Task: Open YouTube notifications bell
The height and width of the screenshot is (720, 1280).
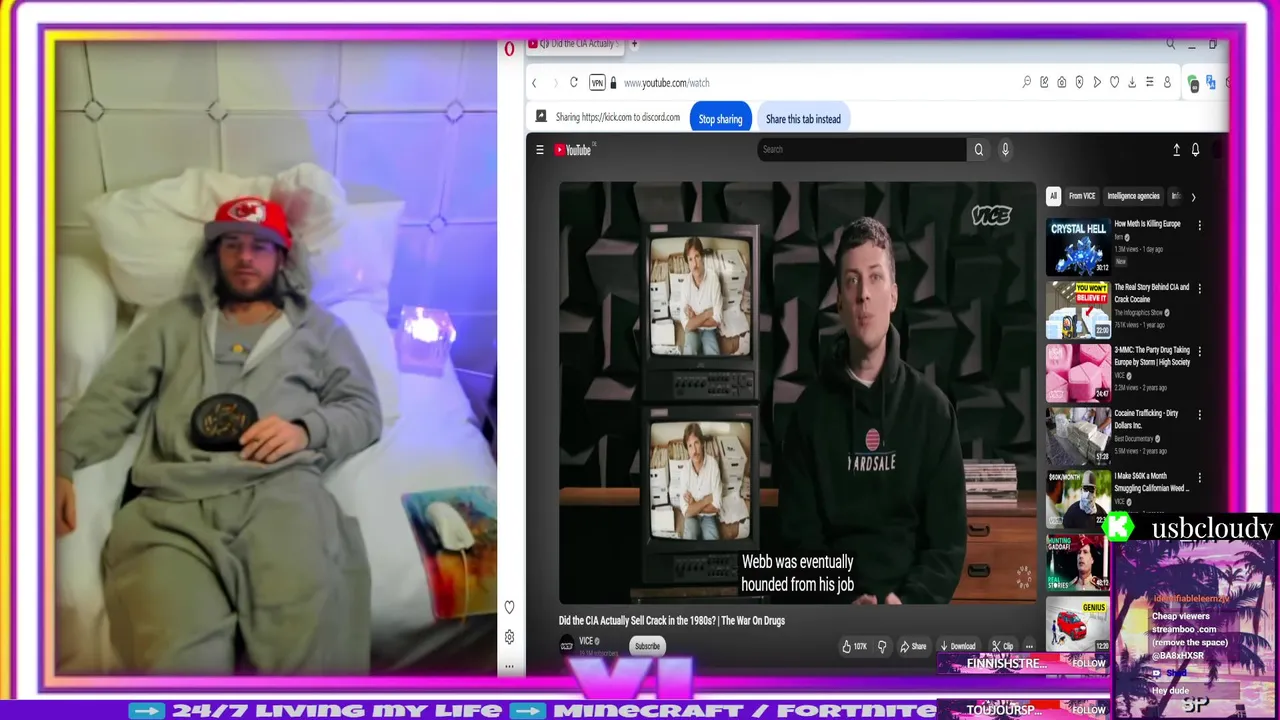Action: point(1195,150)
